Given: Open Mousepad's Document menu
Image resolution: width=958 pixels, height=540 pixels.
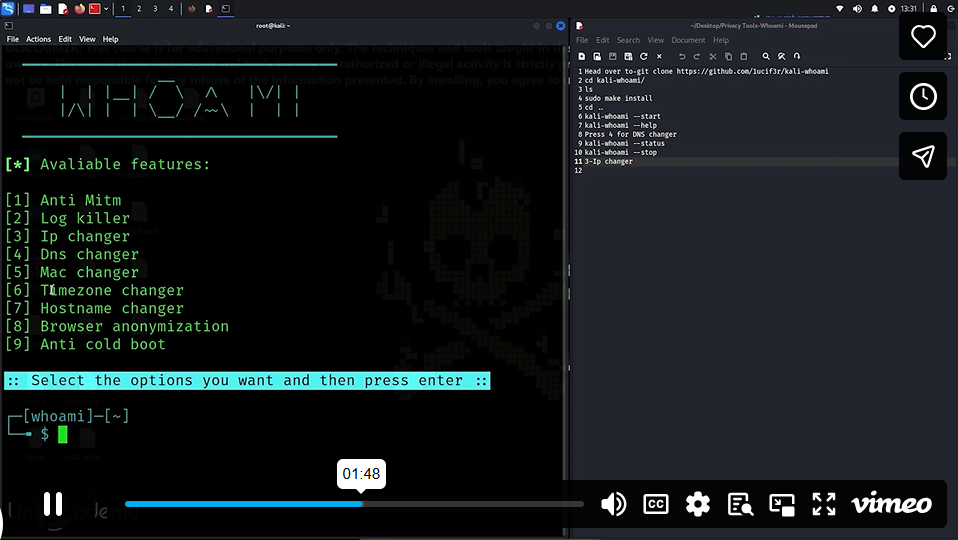Looking at the screenshot, I should point(688,40).
